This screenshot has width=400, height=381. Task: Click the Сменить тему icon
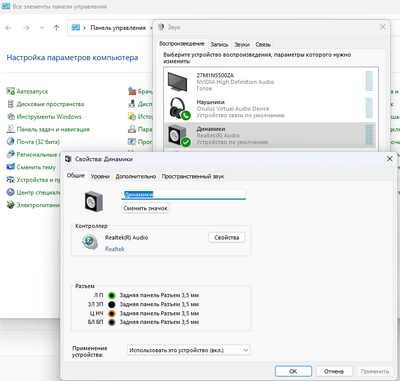click(11, 167)
